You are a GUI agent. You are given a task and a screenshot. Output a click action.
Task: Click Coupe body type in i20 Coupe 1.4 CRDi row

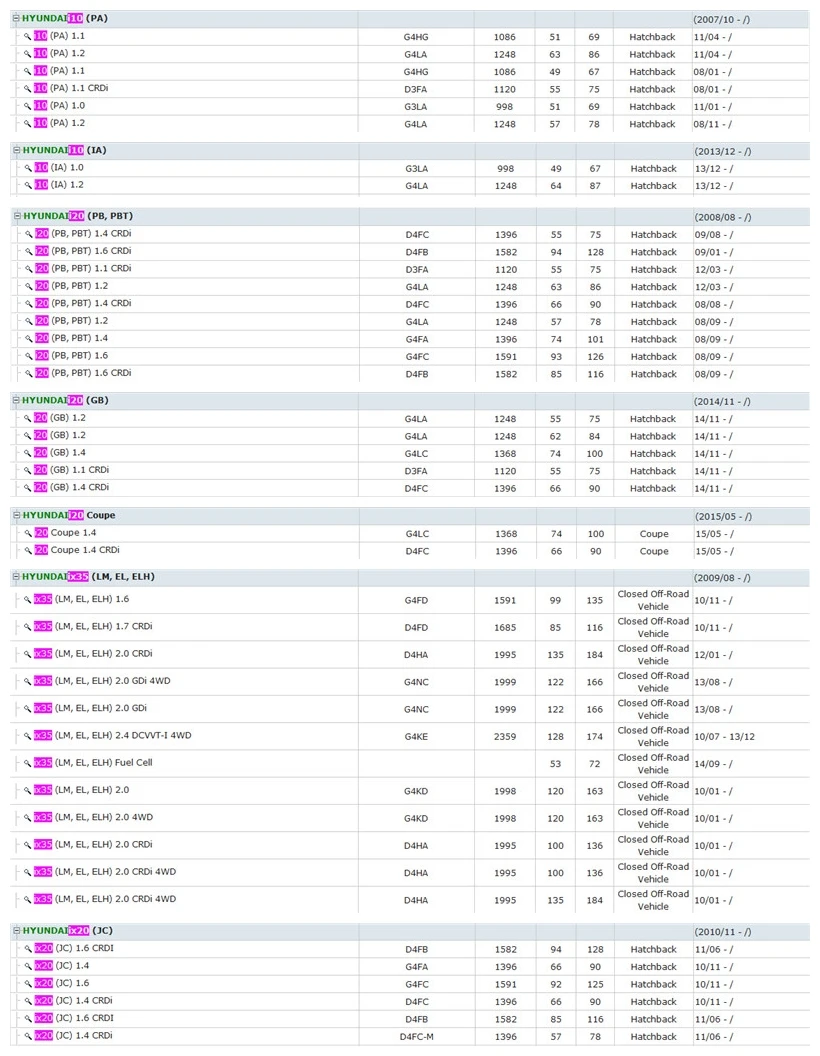click(654, 552)
